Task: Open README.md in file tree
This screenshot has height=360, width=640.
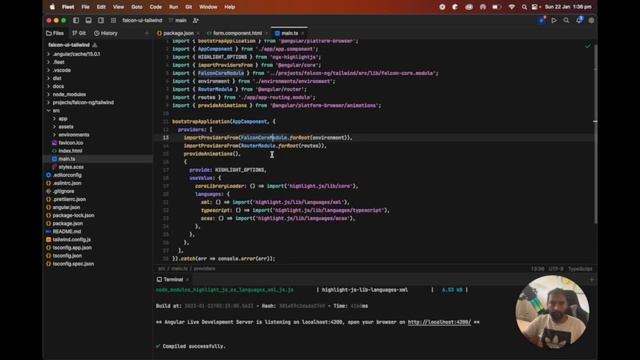Action: pyautogui.click(x=67, y=231)
